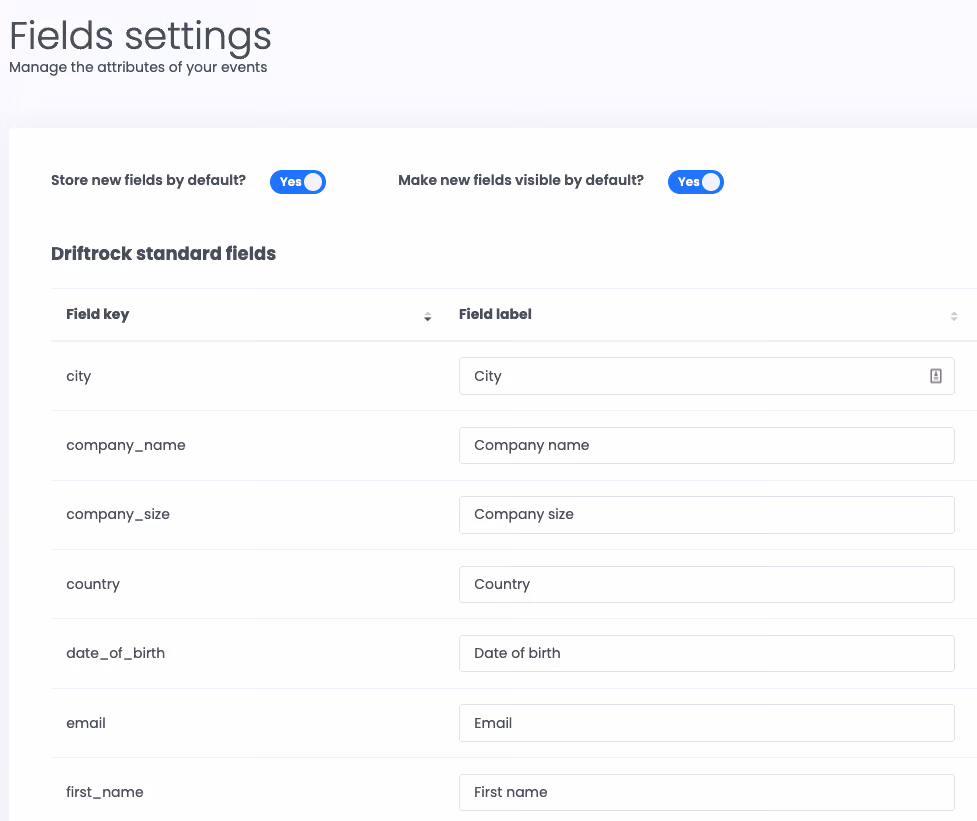Click the Manage the attributes subtitle text
This screenshot has height=821, width=977.
(138, 67)
